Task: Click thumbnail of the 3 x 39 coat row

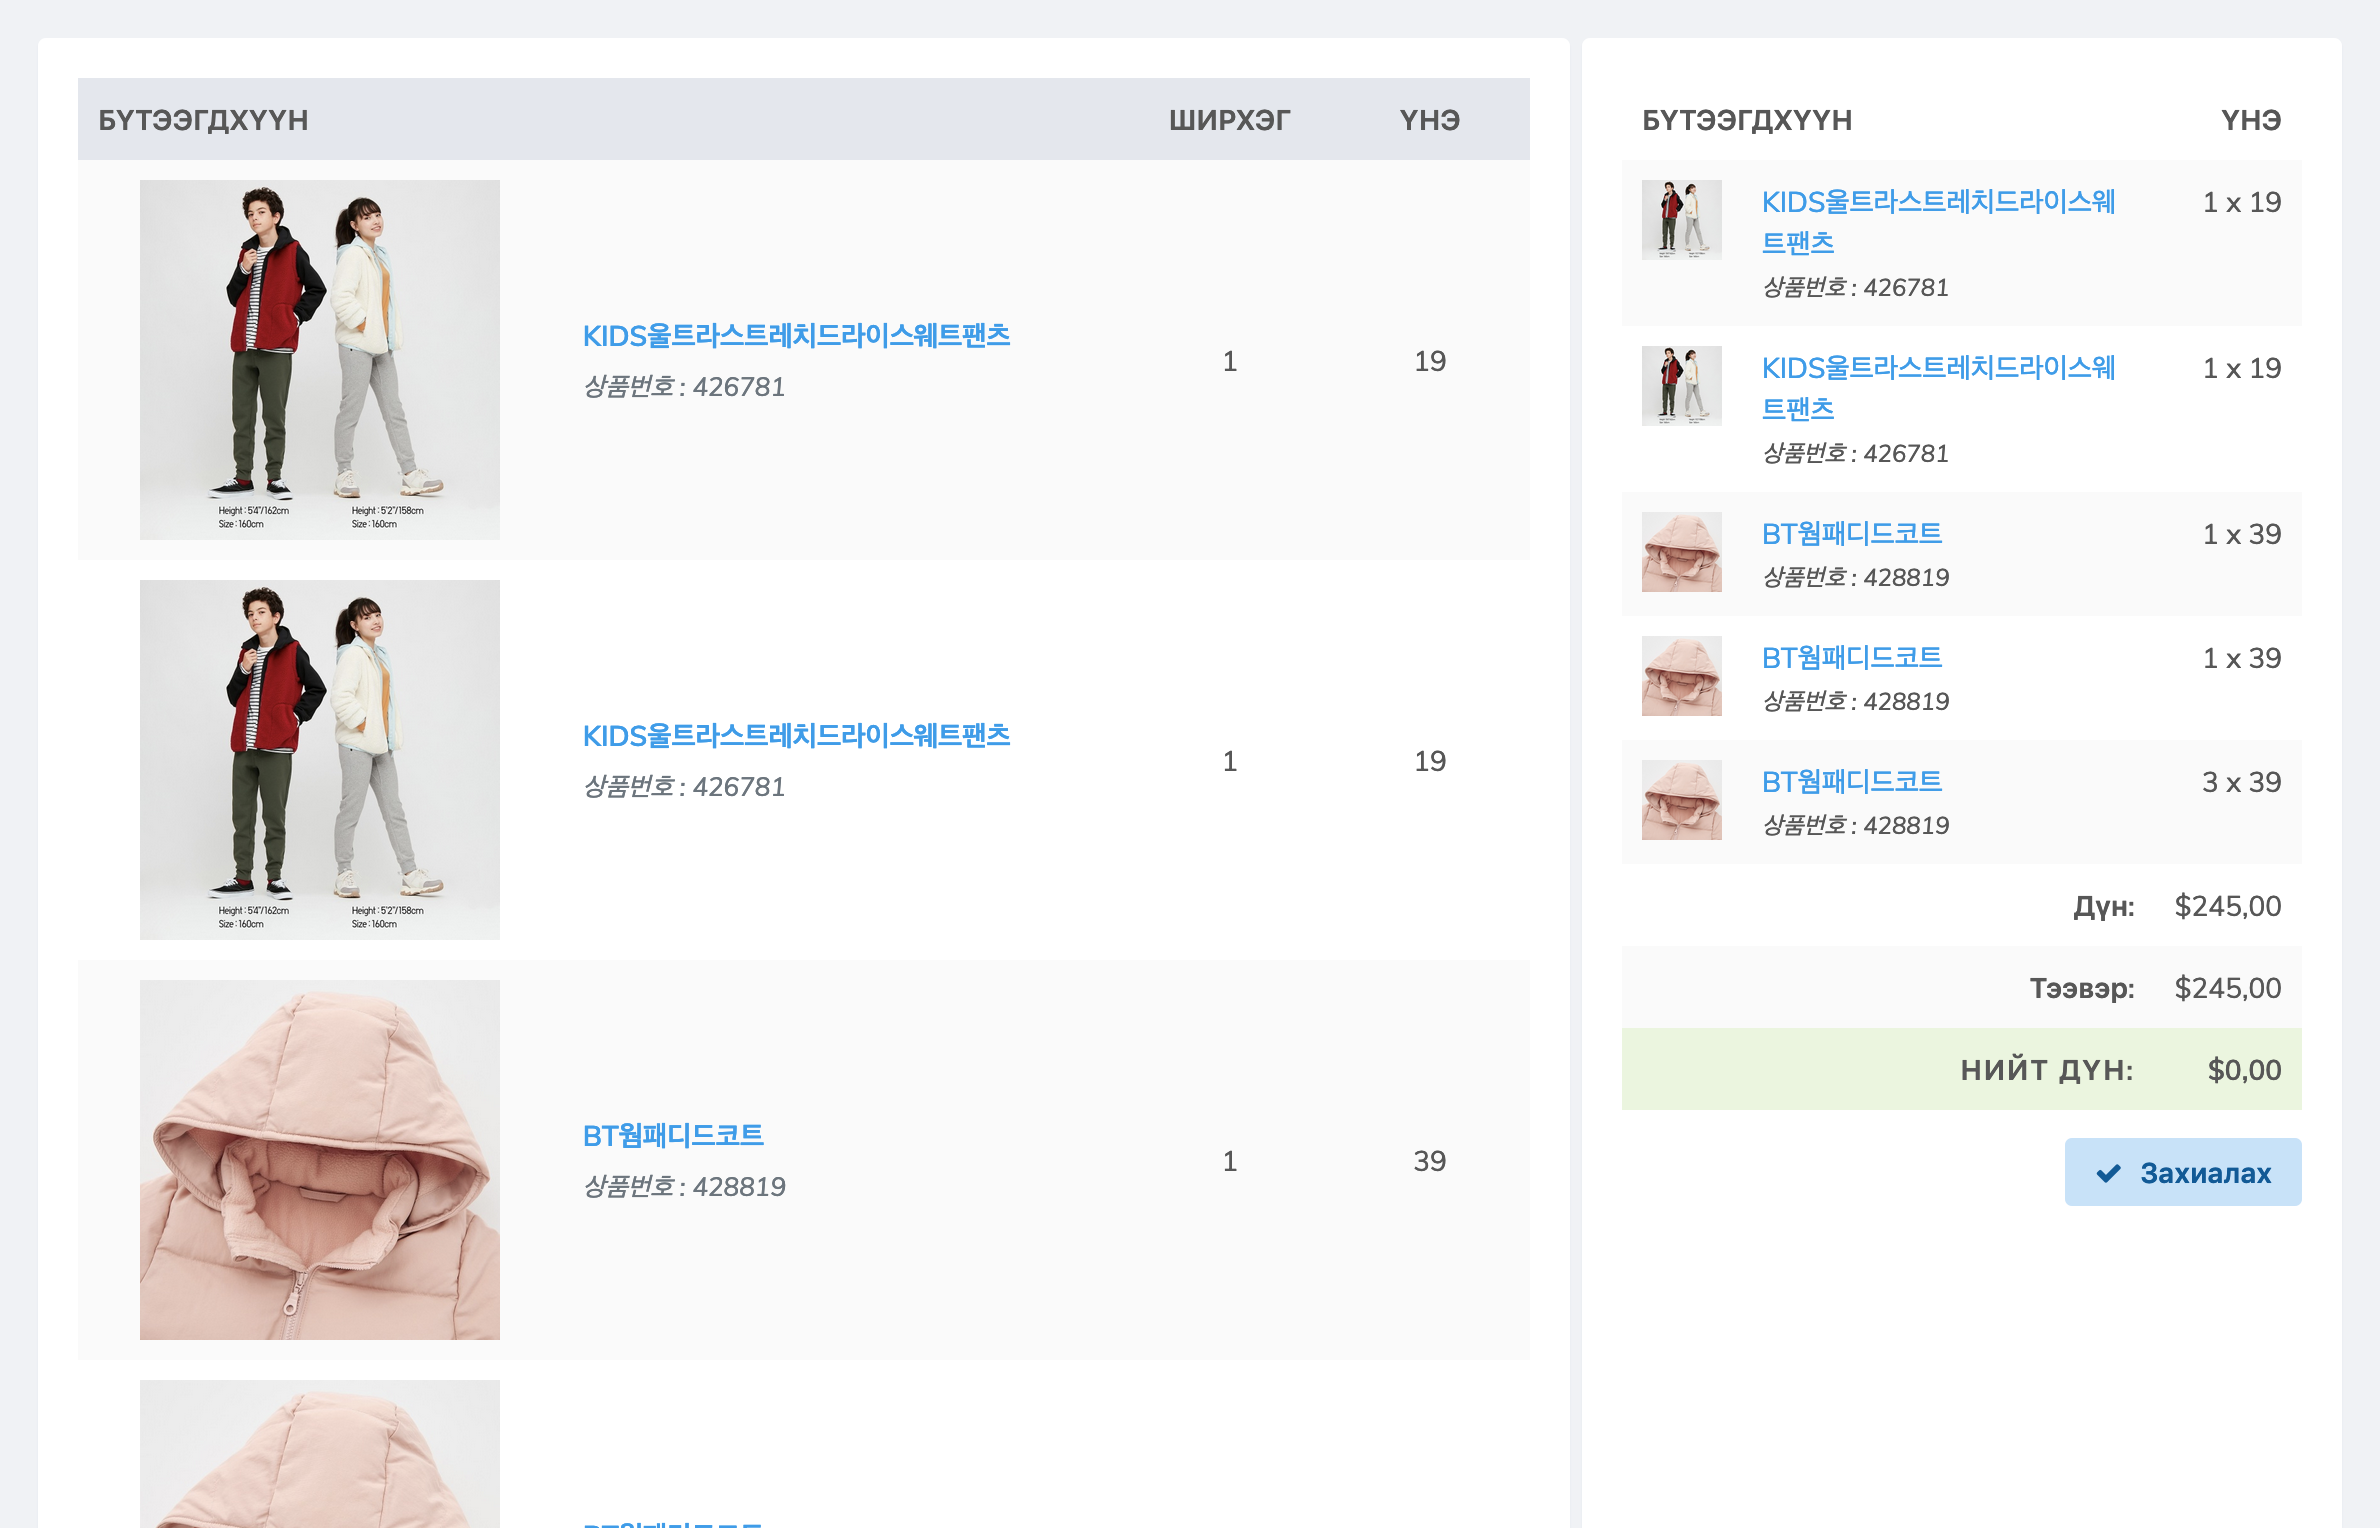Action: pyautogui.click(x=1682, y=800)
